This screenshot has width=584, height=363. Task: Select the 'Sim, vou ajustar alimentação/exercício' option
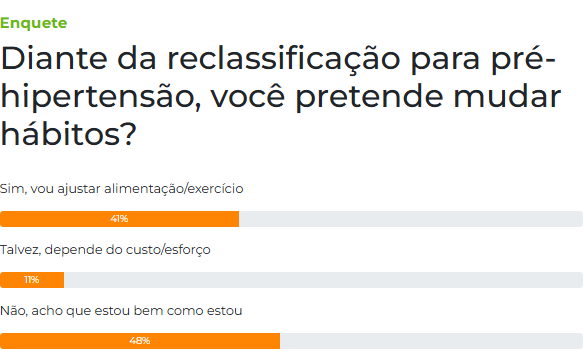pyautogui.click(x=121, y=189)
